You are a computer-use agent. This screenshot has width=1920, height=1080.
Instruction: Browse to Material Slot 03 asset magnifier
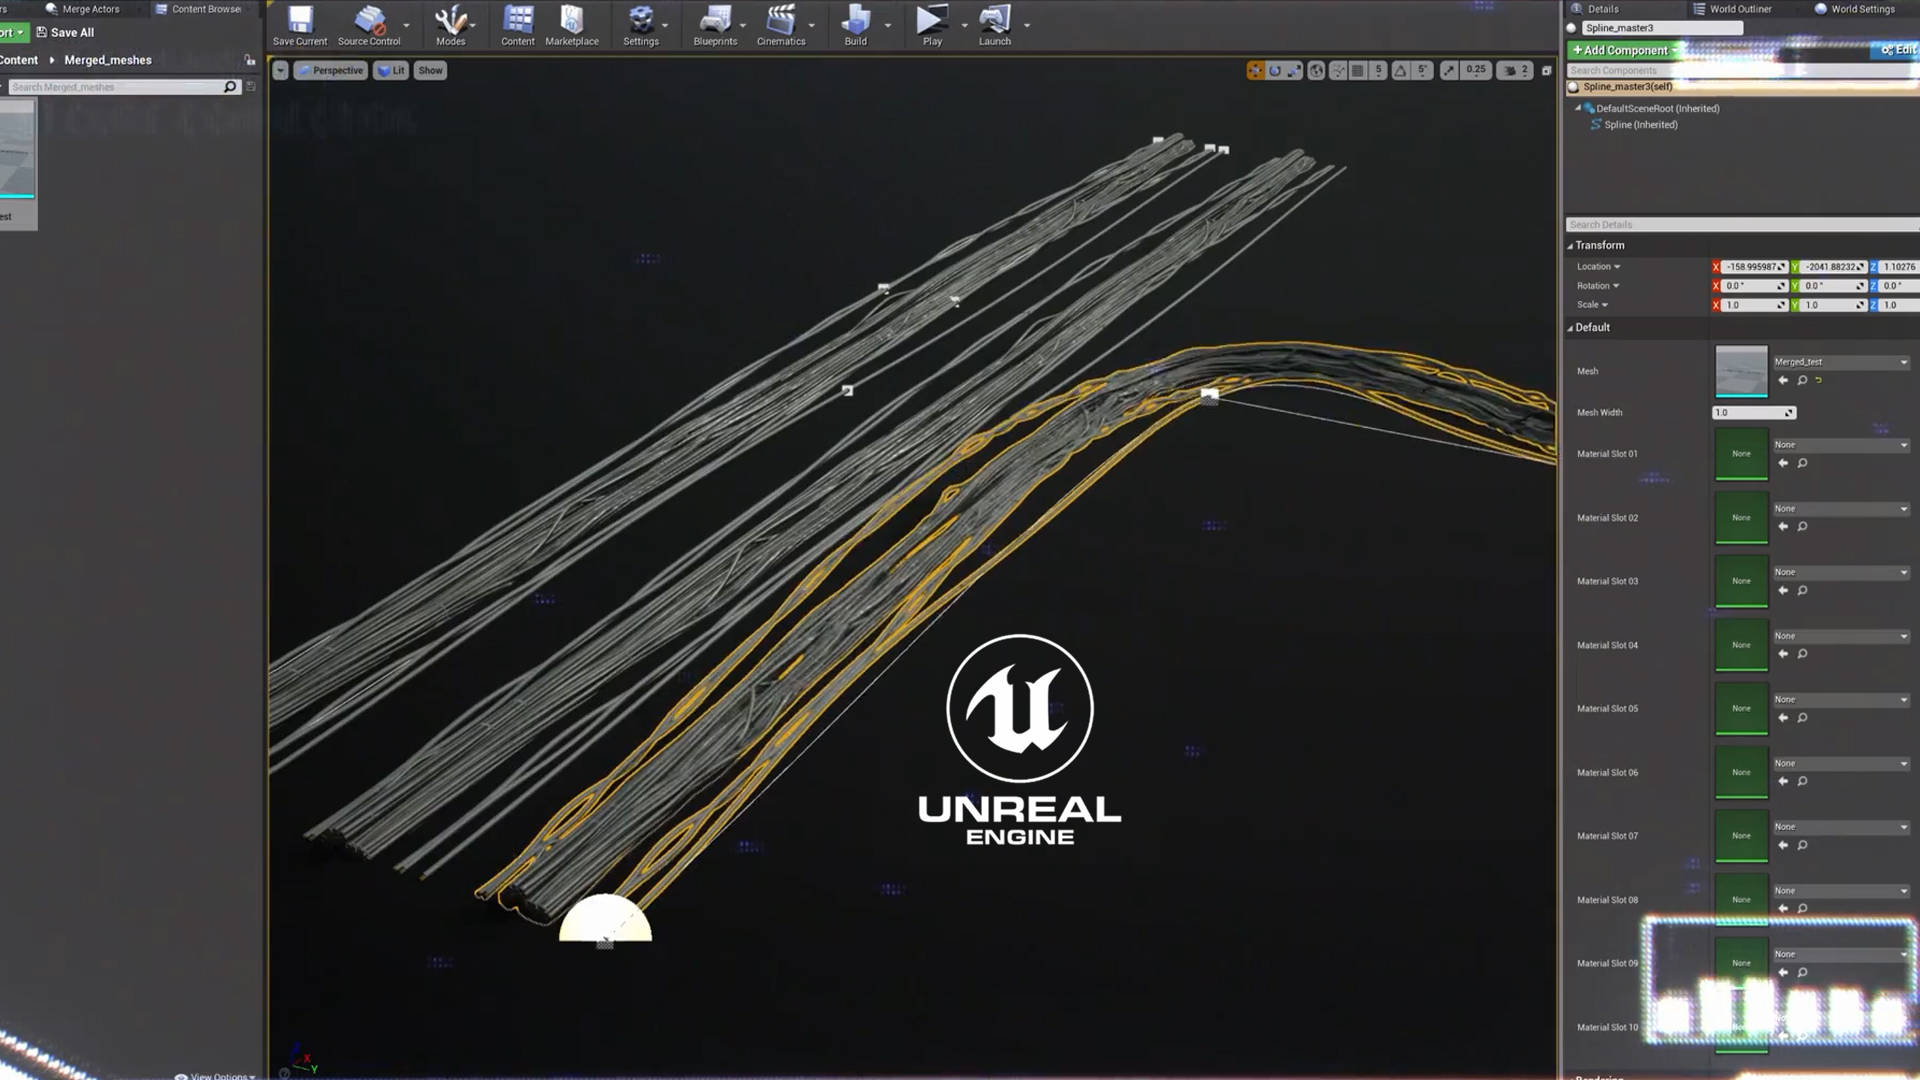1802,590
